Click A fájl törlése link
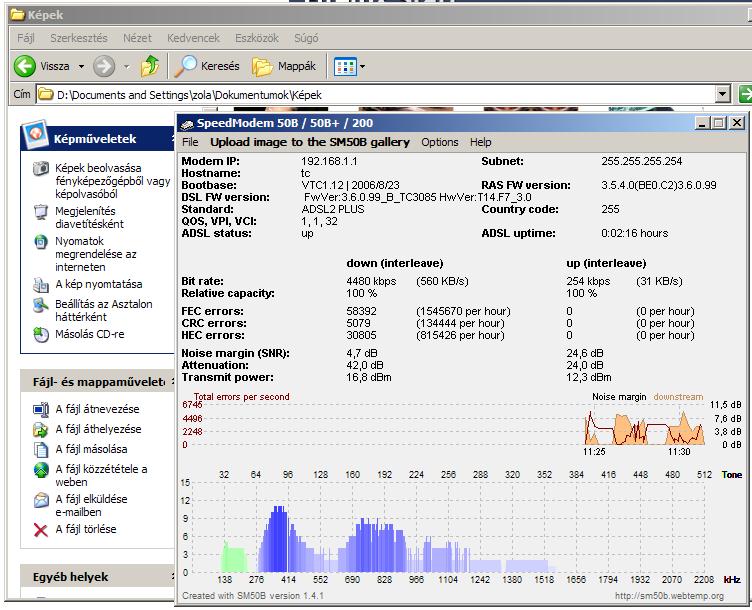 (x=85, y=529)
